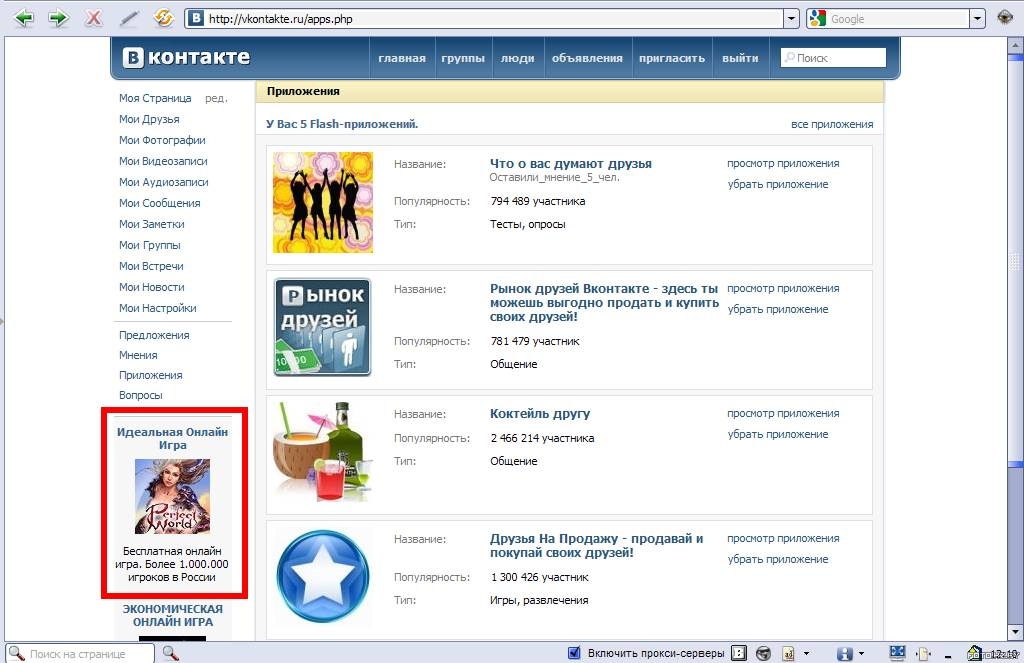1024x663 pixels.
Task: Click the pencil edit icon in the toolbar
Action: [x=129, y=18]
